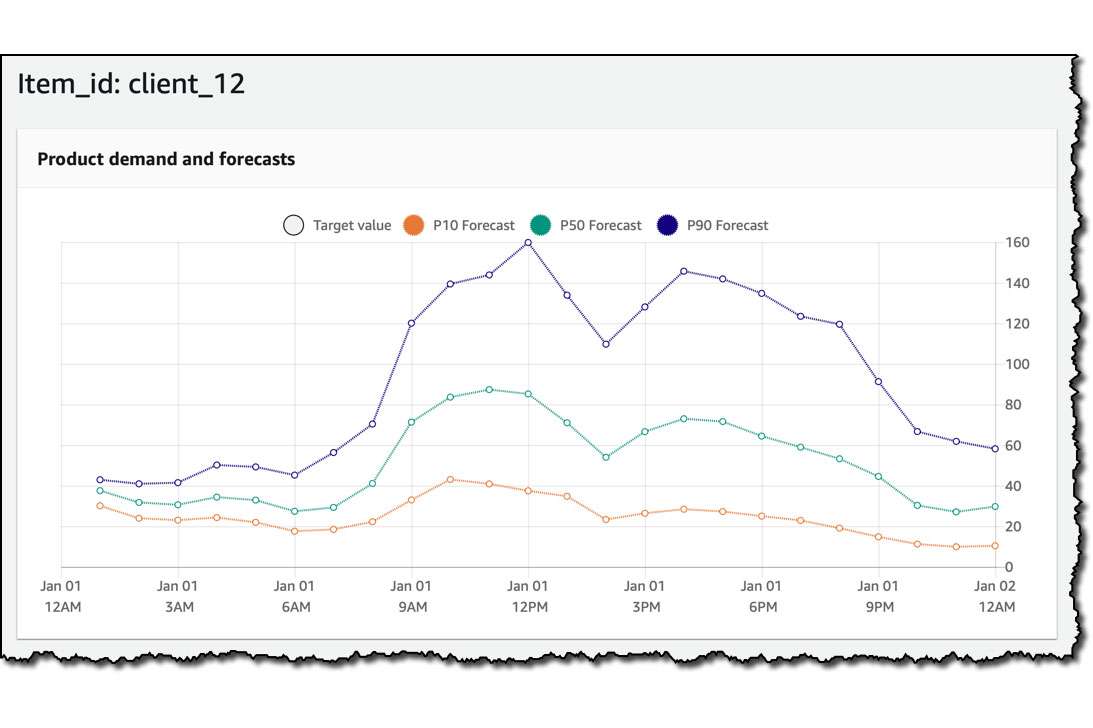This screenshot has width=1093, height=728.
Task: Click the white Target value legend circle
Action: (x=293, y=225)
